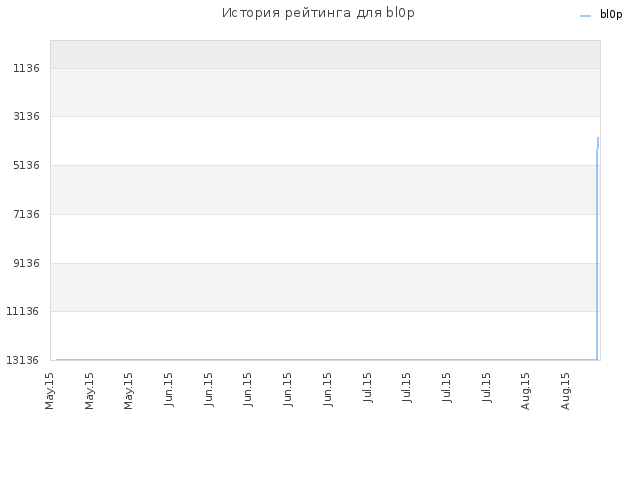Select the 9136 y-axis label

click(x=27, y=263)
